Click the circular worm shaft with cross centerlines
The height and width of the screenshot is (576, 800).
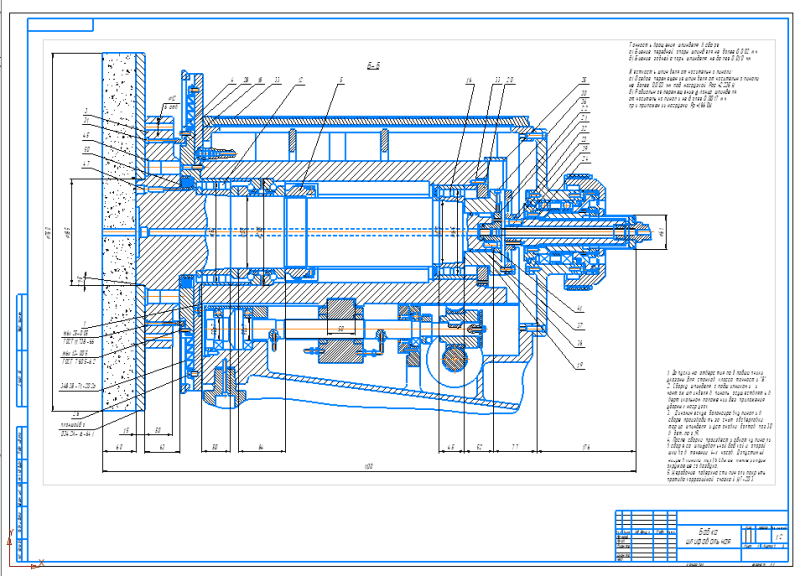pos(454,360)
